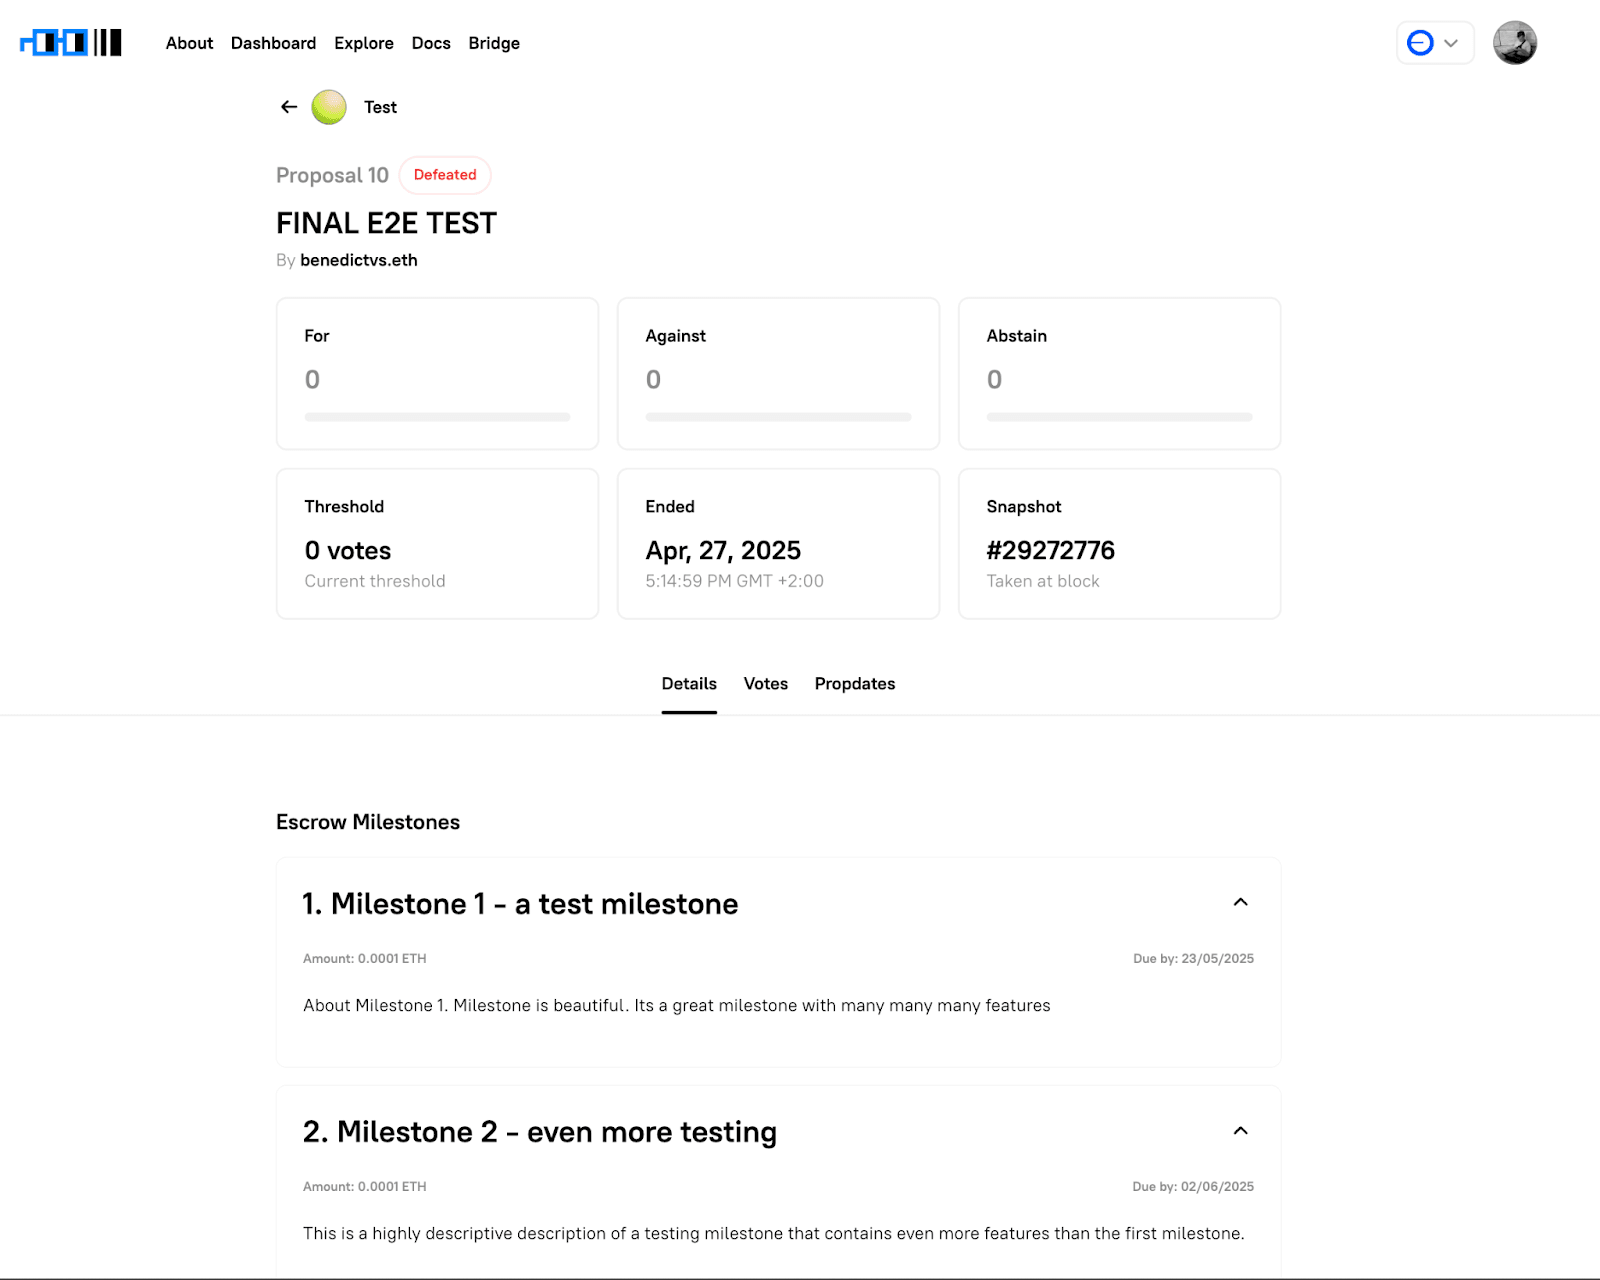Select the Details tab
The height and width of the screenshot is (1280, 1600).
[x=688, y=683]
